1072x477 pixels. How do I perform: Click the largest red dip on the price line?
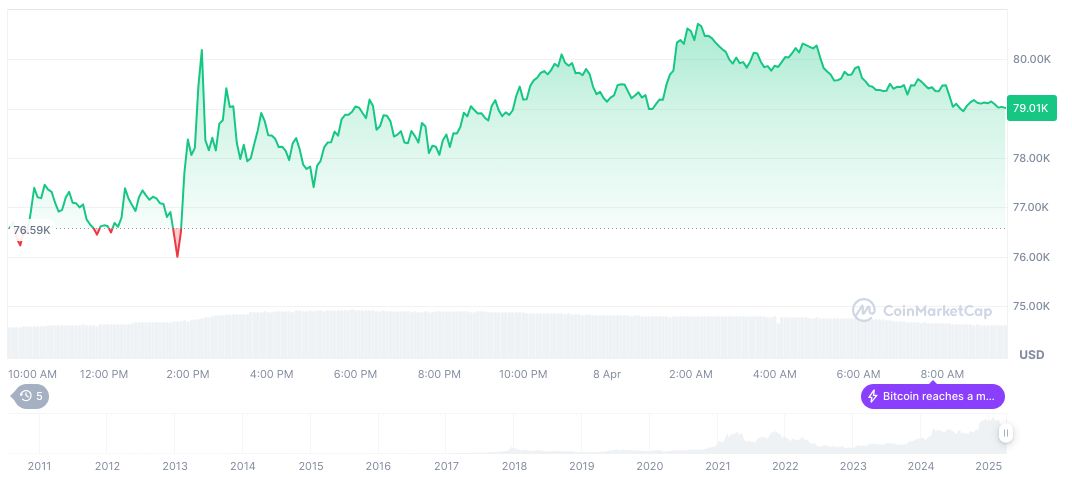click(x=177, y=254)
